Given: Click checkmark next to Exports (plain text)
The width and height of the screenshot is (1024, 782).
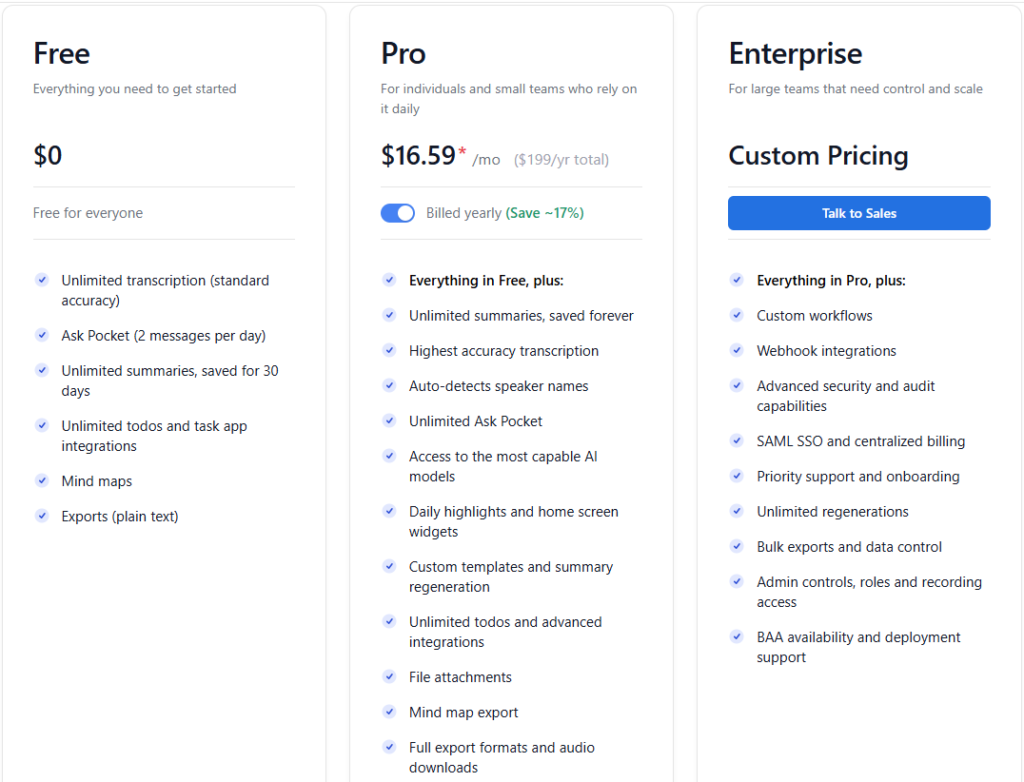Looking at the screenshot, I should (42, 516).
